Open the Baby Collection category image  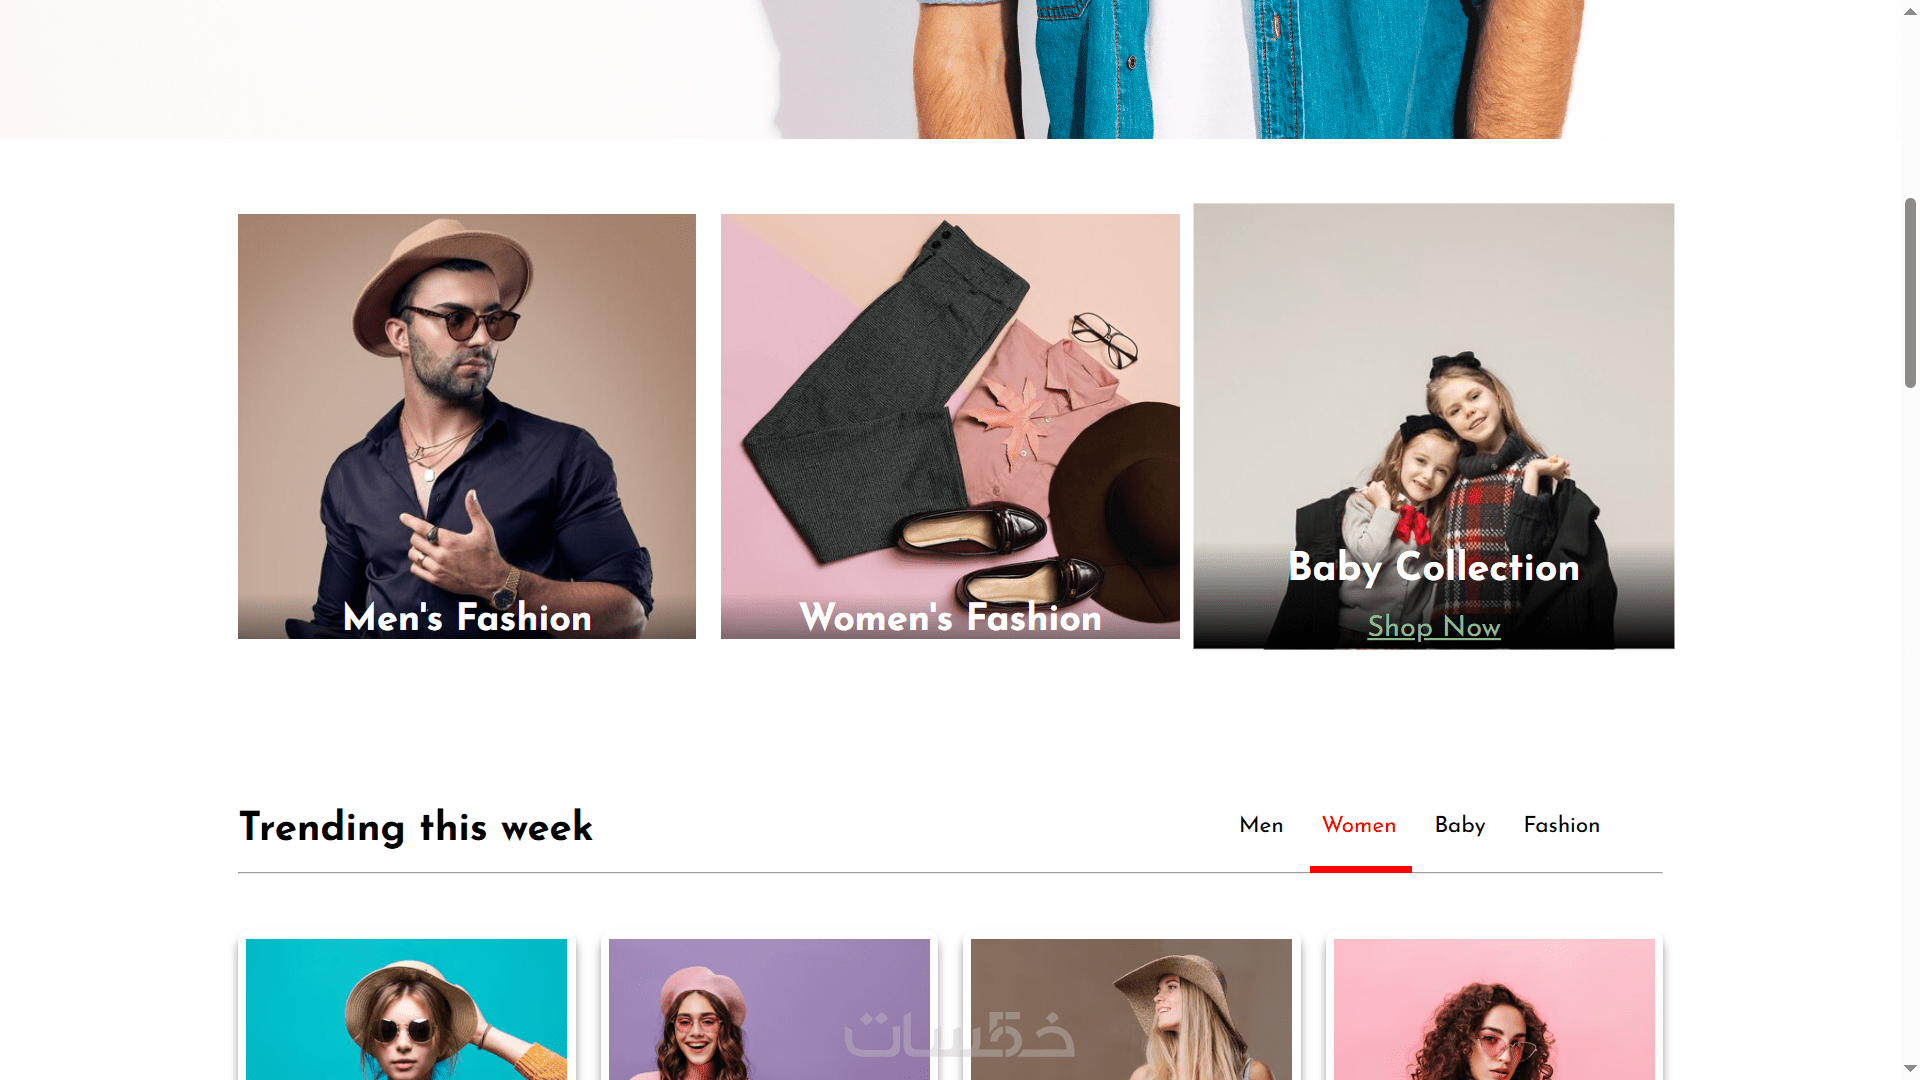1433,426
